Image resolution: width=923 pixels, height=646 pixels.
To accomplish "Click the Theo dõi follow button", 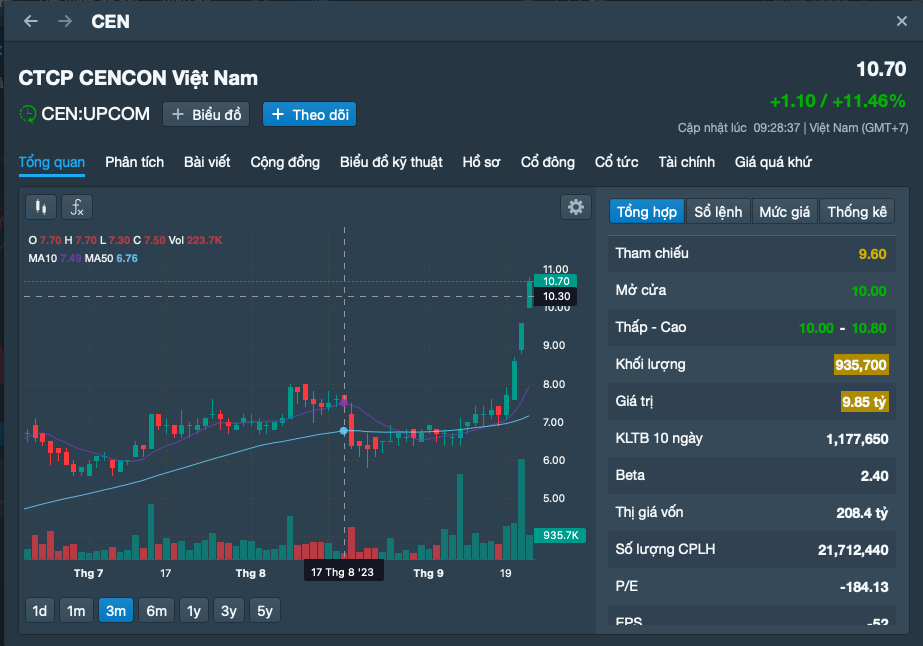I will [310, 114].
